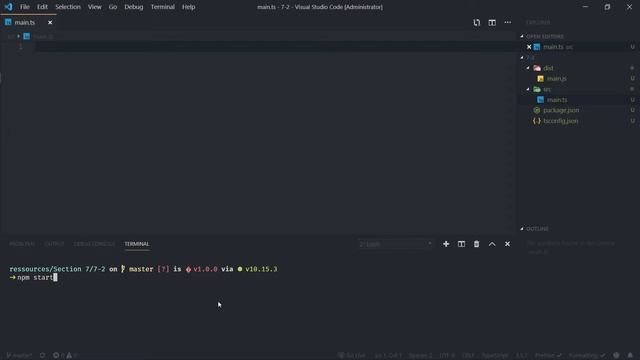
Task: Click the VS Code logo icon
Action: [8, 7]
